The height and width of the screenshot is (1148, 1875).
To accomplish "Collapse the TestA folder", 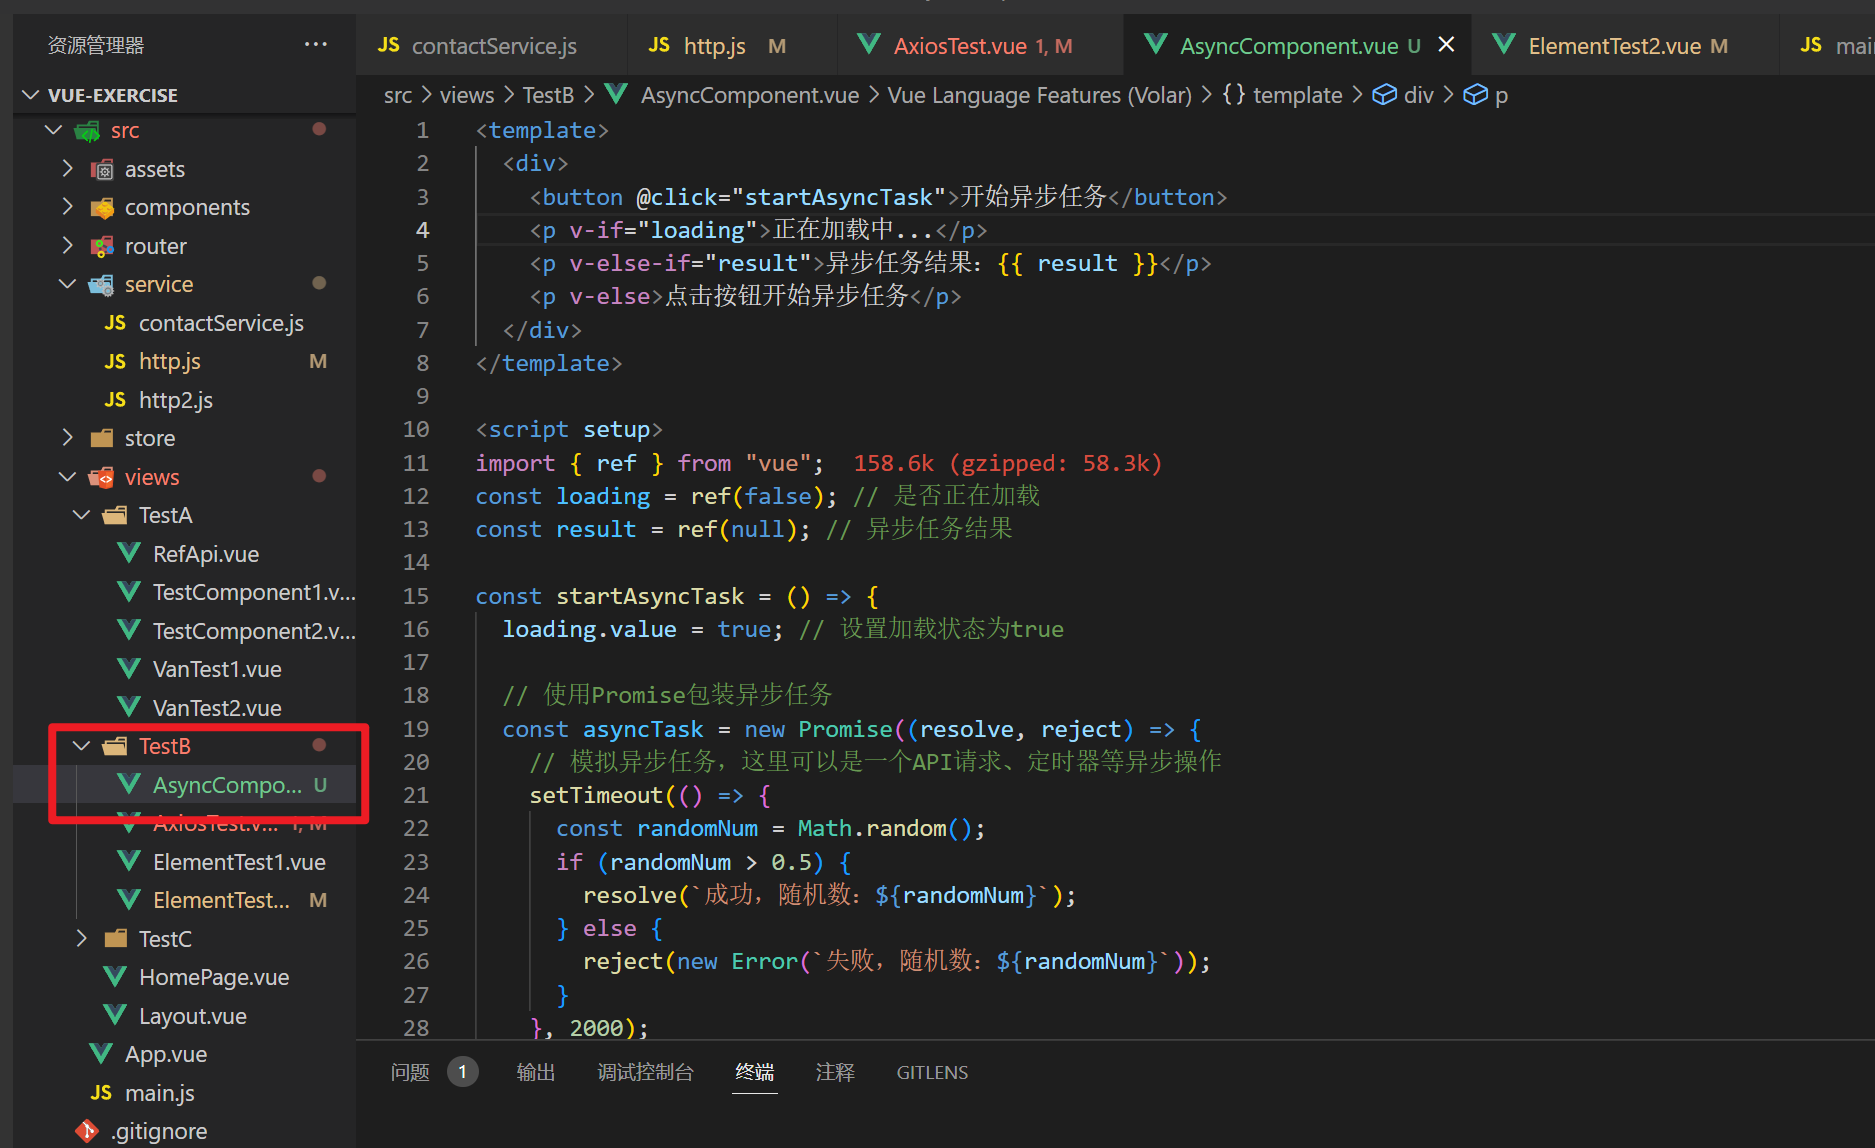I will pyautogui.click(x=82, y=515).
